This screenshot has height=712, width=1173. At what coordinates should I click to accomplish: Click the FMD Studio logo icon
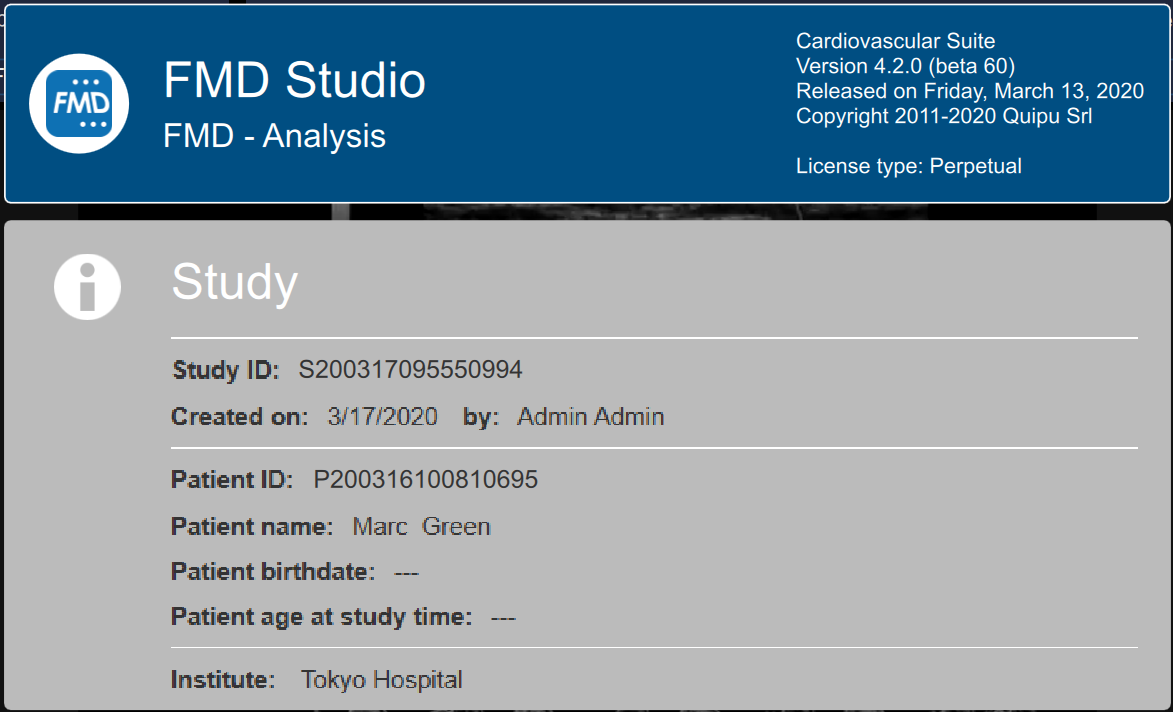[79, 103]
